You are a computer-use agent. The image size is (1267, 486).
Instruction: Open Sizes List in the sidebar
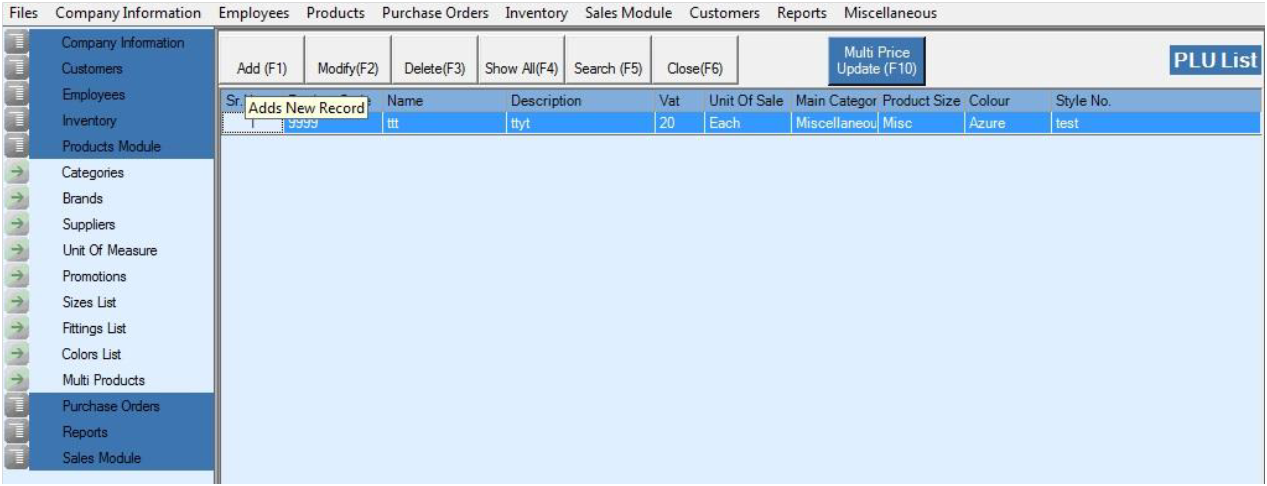pyautogui.click(x=89, y=303)
